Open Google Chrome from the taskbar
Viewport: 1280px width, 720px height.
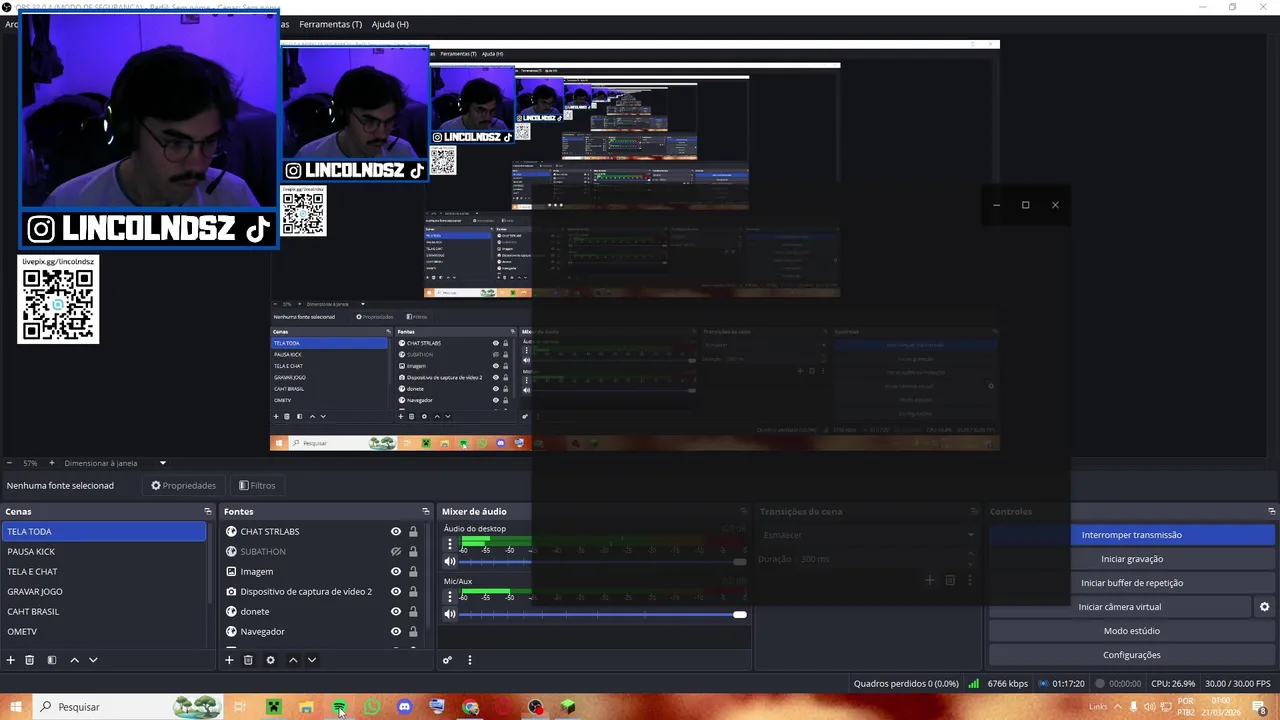point(470,707)
